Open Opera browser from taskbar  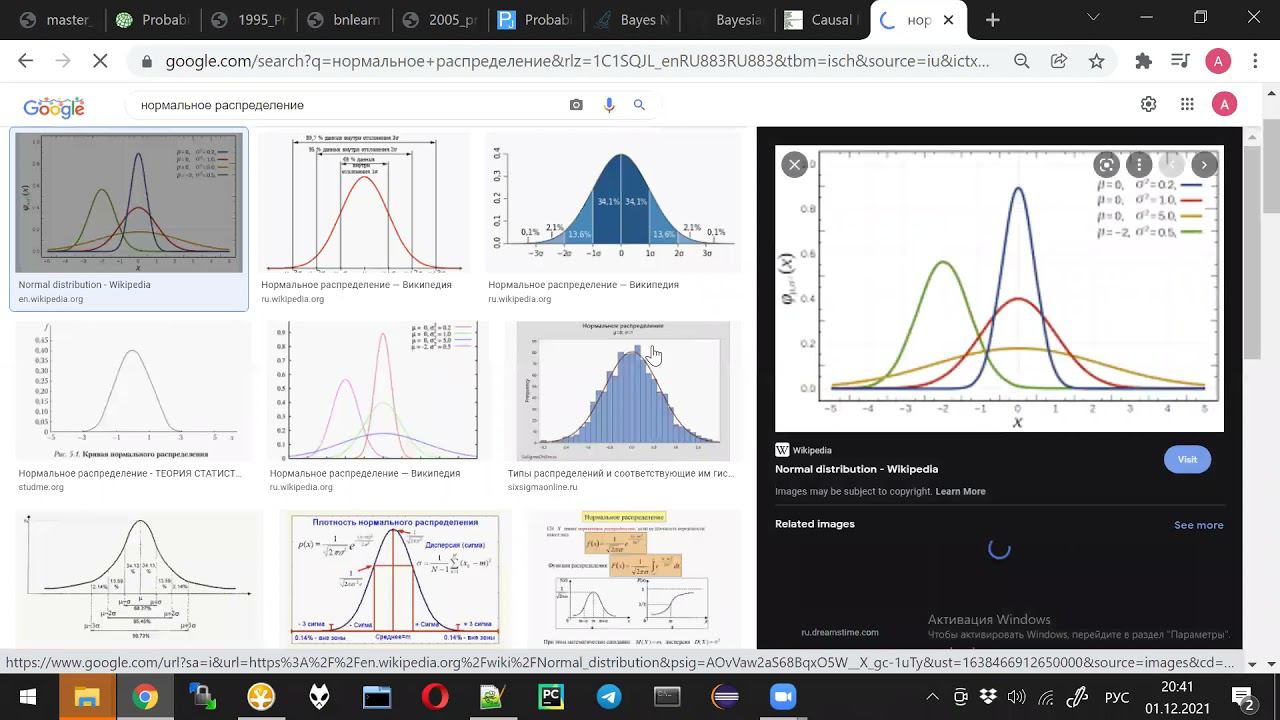pos(435,697)
